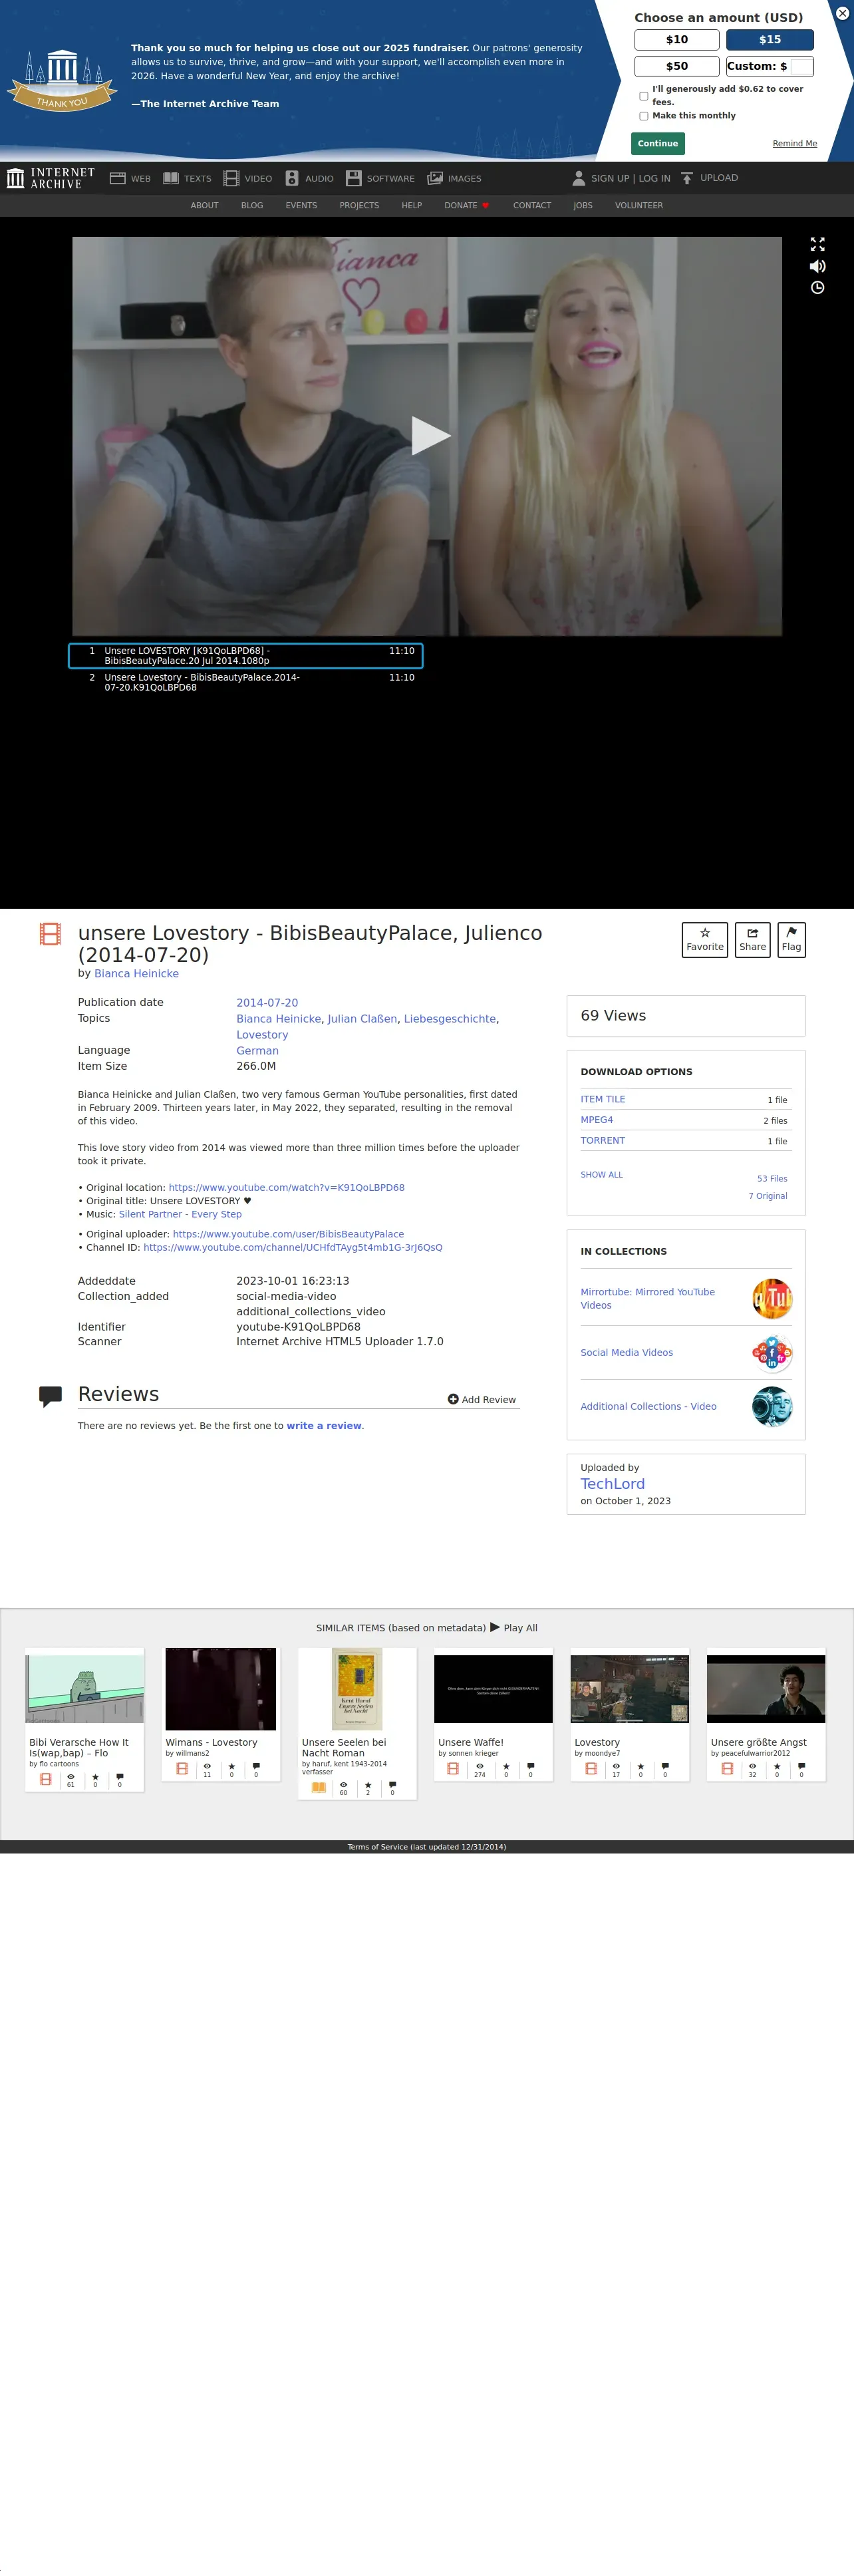Select the $10 donation amount

[677, 40]
